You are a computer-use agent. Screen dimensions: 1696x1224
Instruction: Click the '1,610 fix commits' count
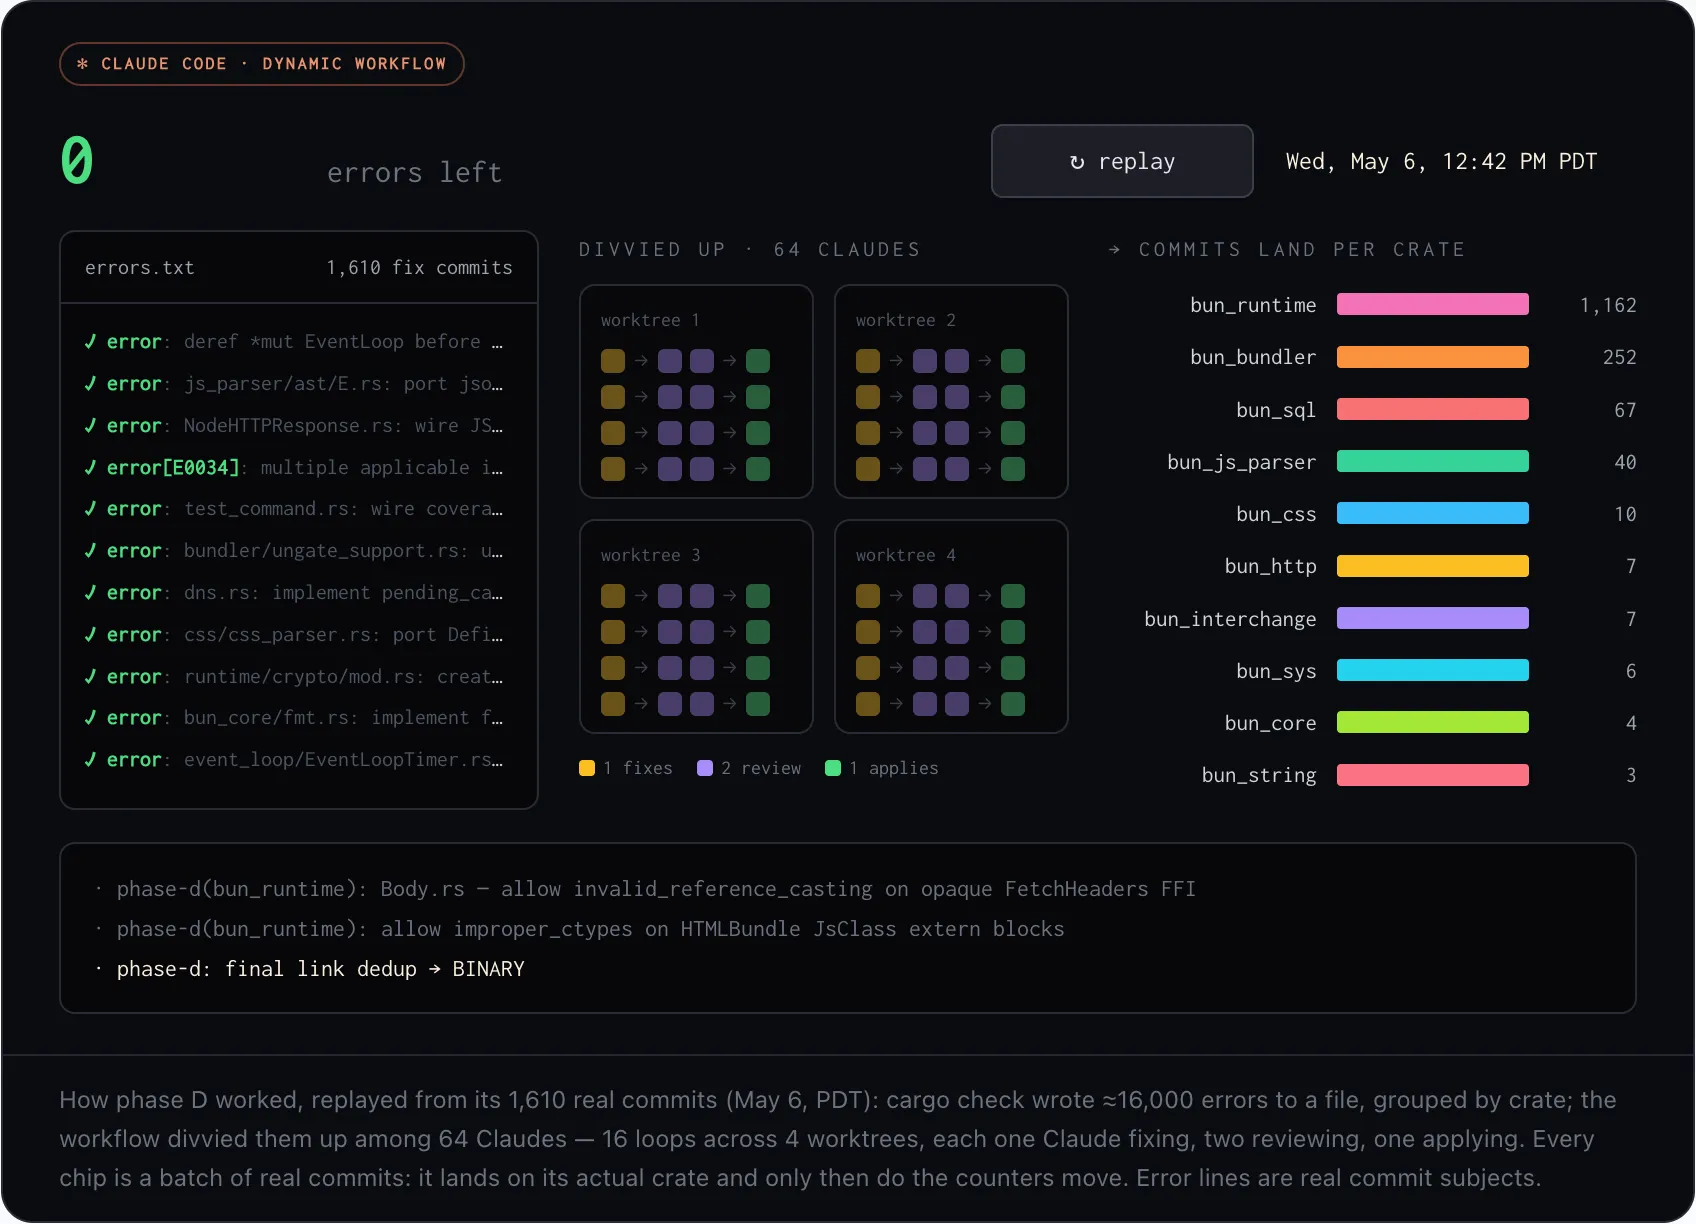tap(419, 268)
